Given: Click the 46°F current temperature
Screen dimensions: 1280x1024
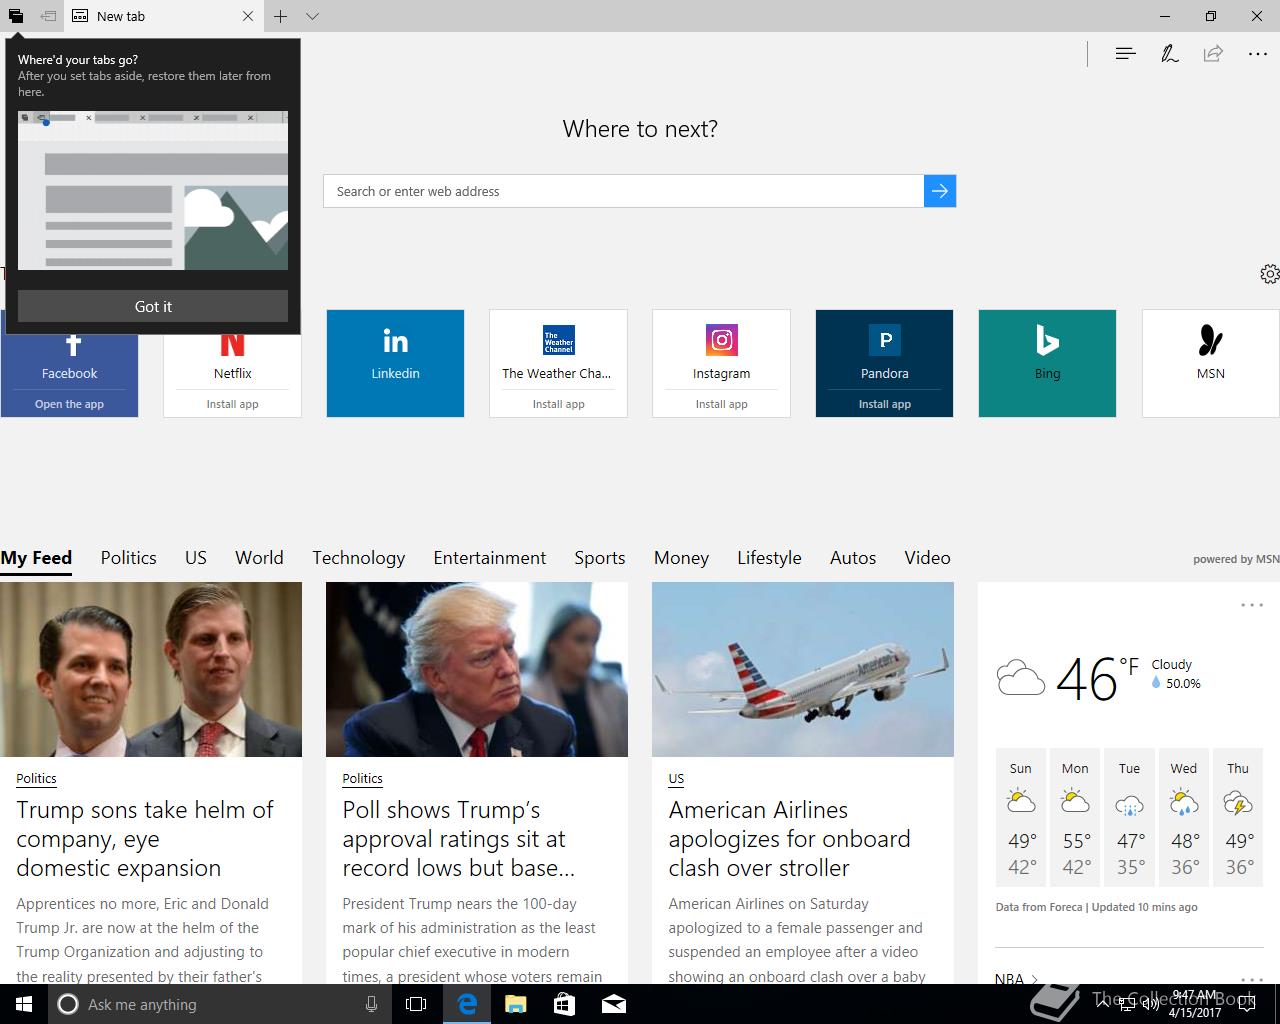Looking at the screenshot, I should pos(1096,679).
